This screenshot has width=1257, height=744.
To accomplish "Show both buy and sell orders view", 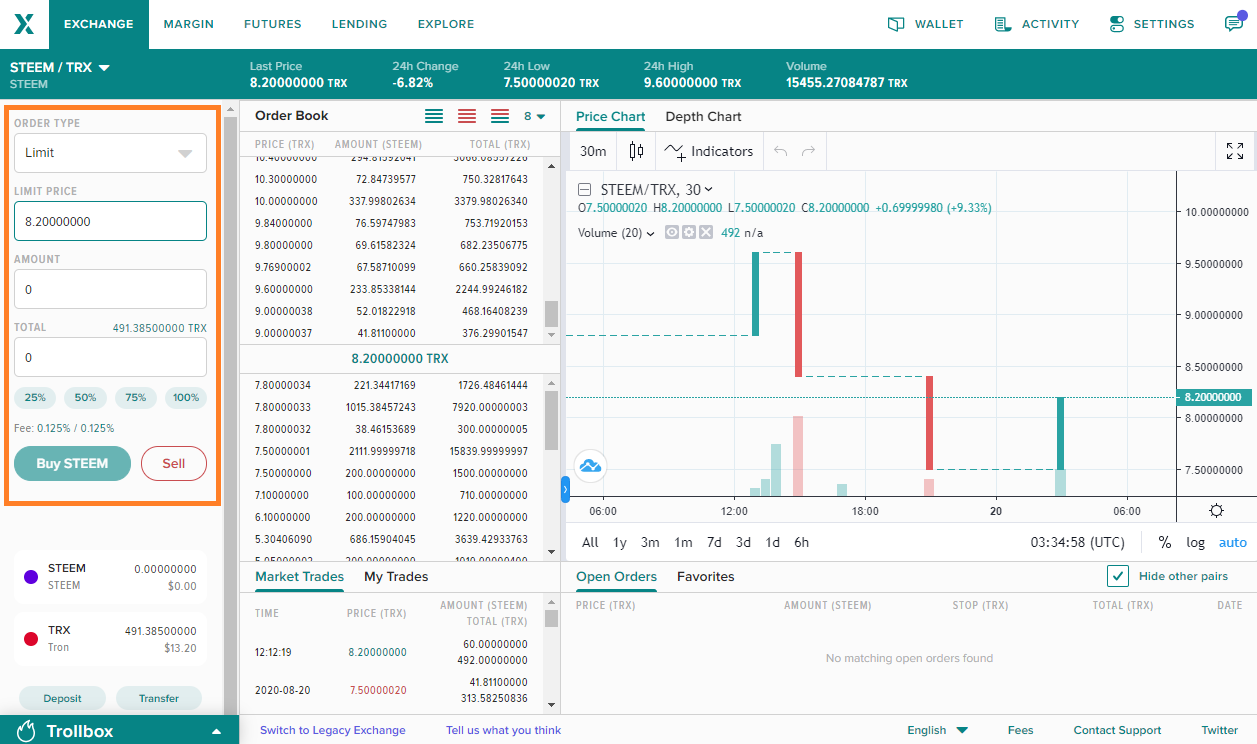I will point(500,116).
